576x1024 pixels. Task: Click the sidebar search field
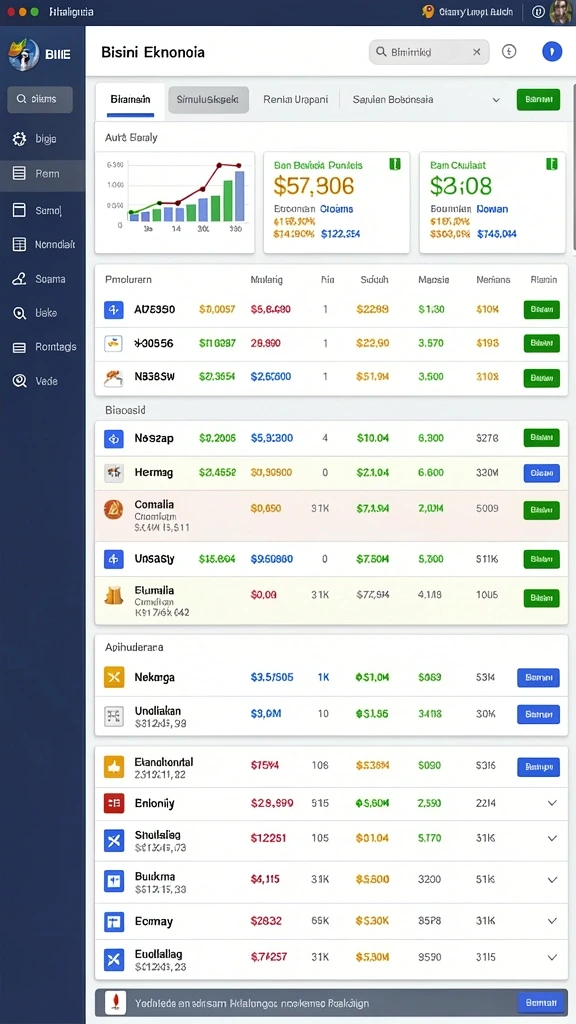(40, 99)
